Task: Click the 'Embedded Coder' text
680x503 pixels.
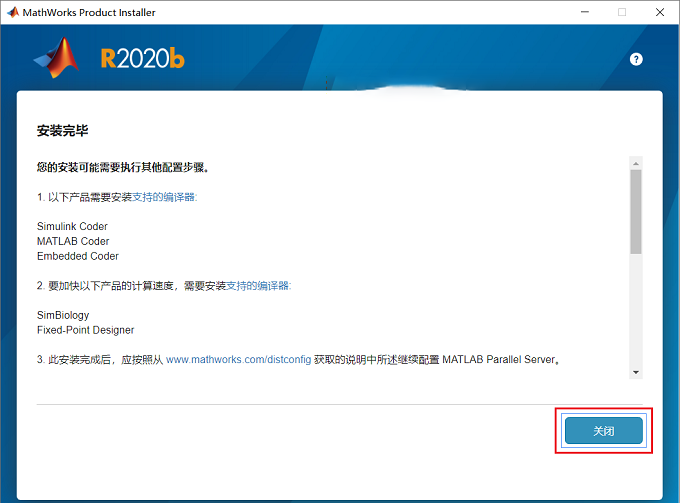Action: click(78, 256)
